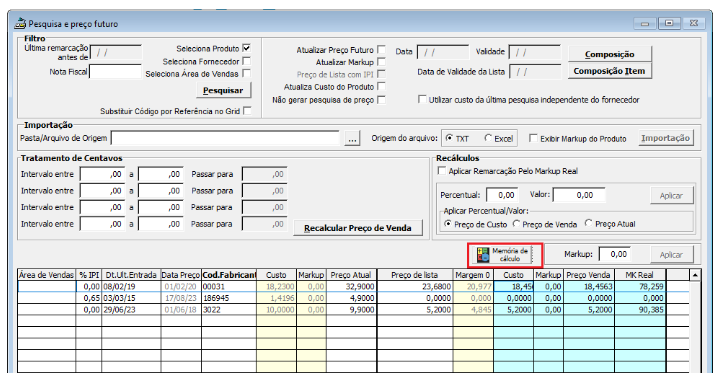This screenshot has width=721, height=388.
Task: Click the Data date field
Action: [443, 52]
